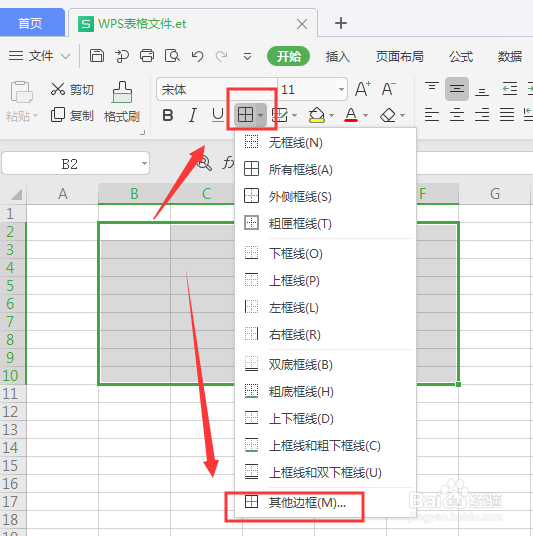Viewport: 533px width, 536px height.
Task: Click the Print icon
Action: (147, 55)
